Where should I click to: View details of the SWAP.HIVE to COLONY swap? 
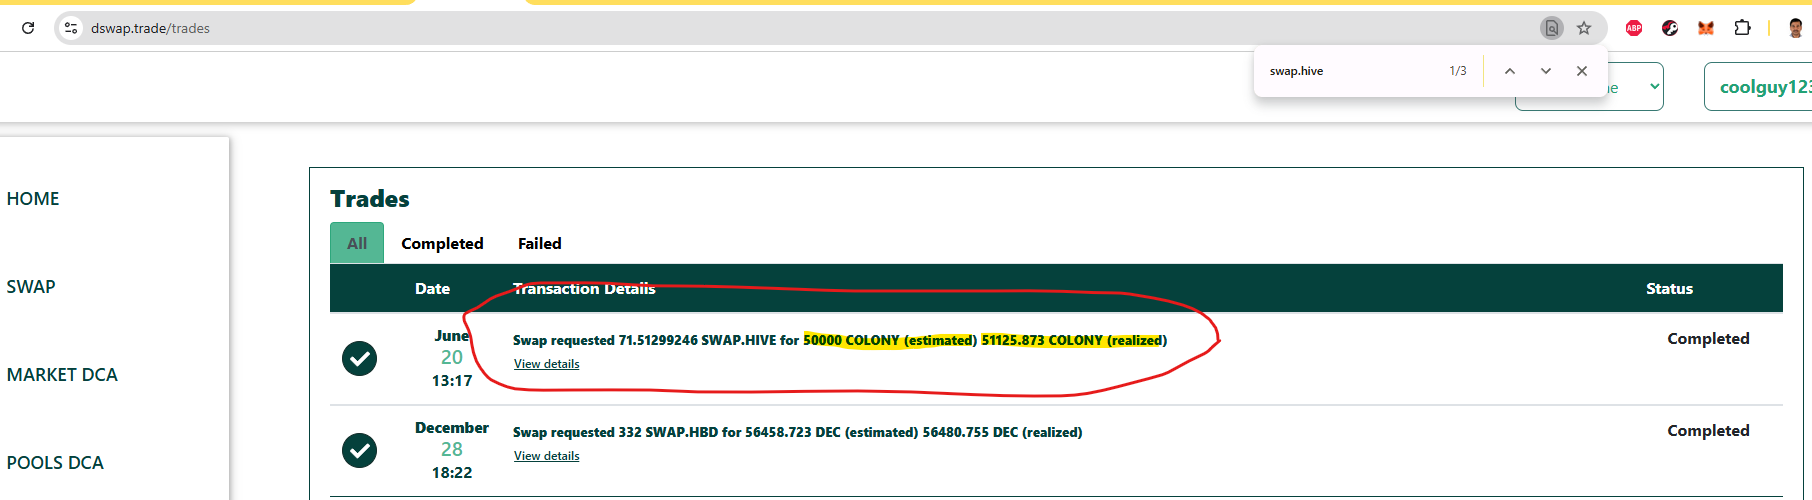click(x=546, y=364)
